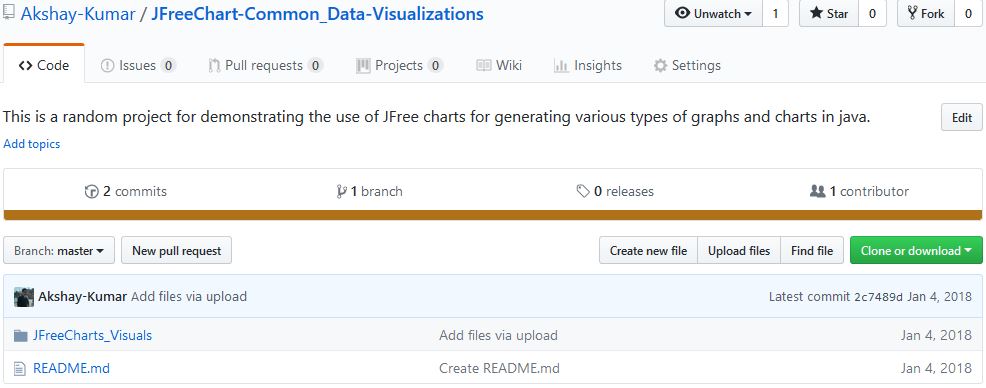Click the branch fork icon beside 1 branch
Image resolution: width=986 pixels, height=388 pixels.
tap(341, 191)
